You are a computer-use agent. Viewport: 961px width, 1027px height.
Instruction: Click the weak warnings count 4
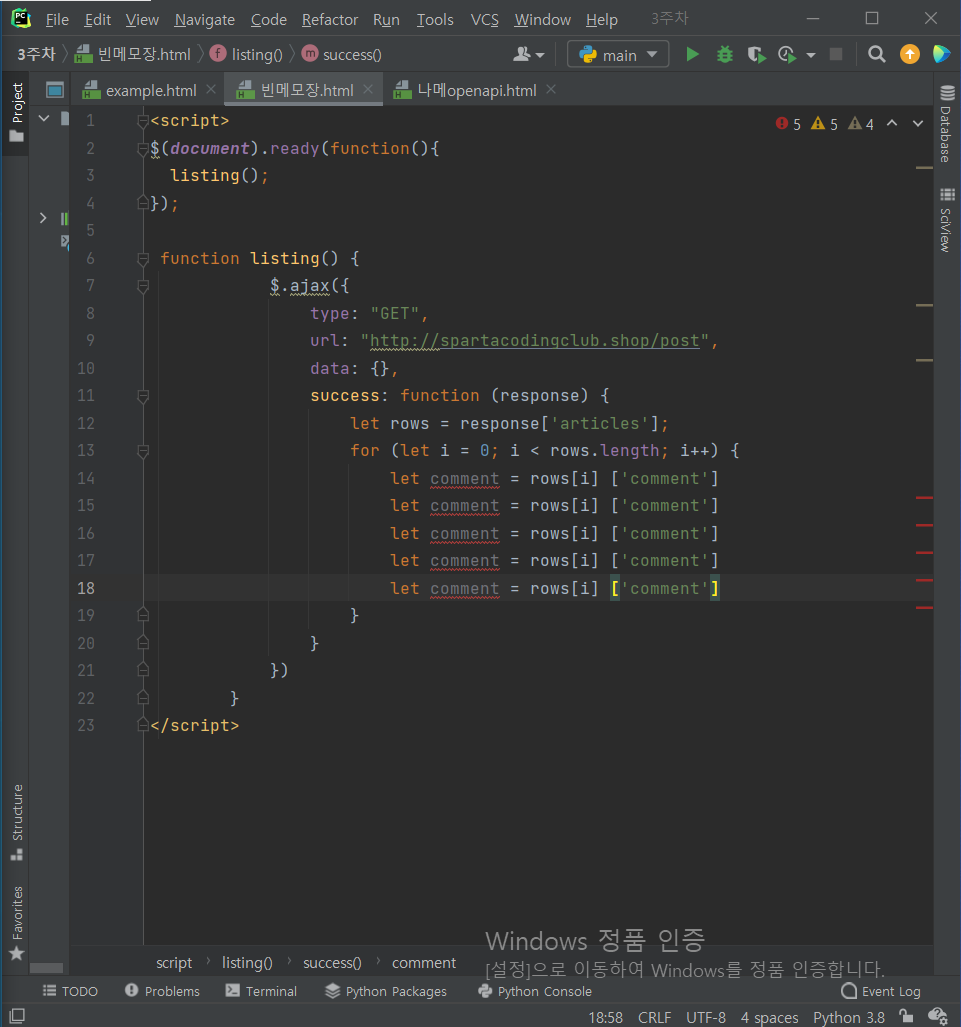pos(861,124)
